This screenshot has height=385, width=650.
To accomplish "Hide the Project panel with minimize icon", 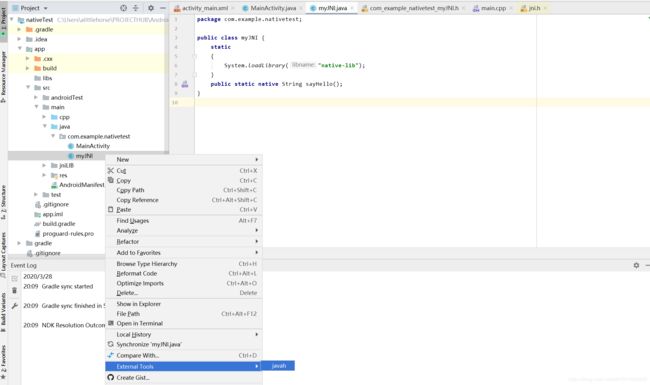I will 163,8.
